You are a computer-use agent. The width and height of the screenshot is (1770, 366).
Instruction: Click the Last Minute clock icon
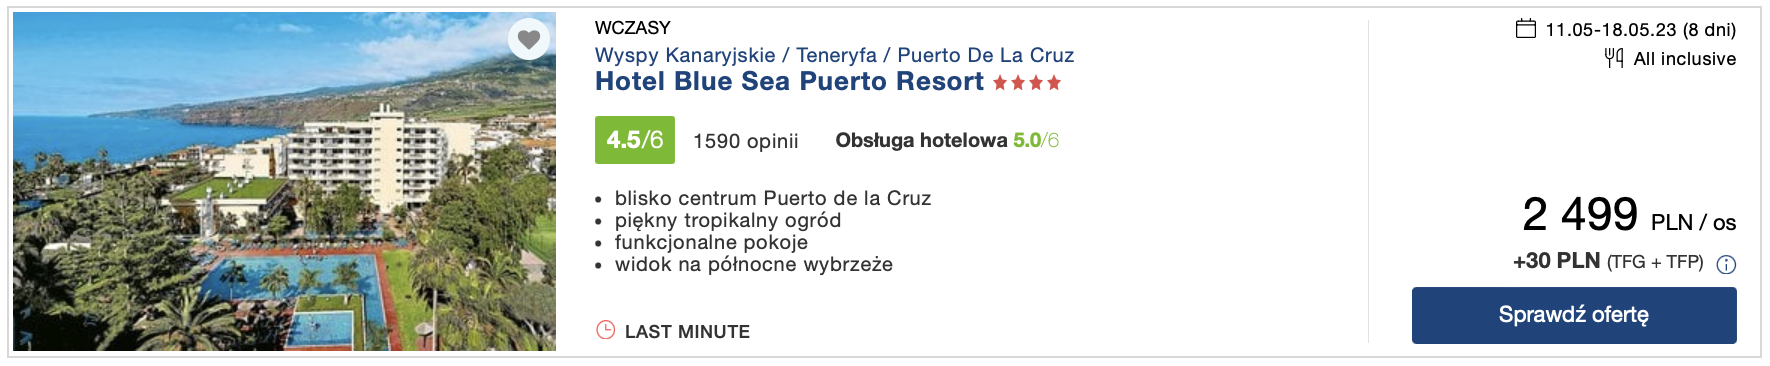pyautogui.click(x=605, y=330)
